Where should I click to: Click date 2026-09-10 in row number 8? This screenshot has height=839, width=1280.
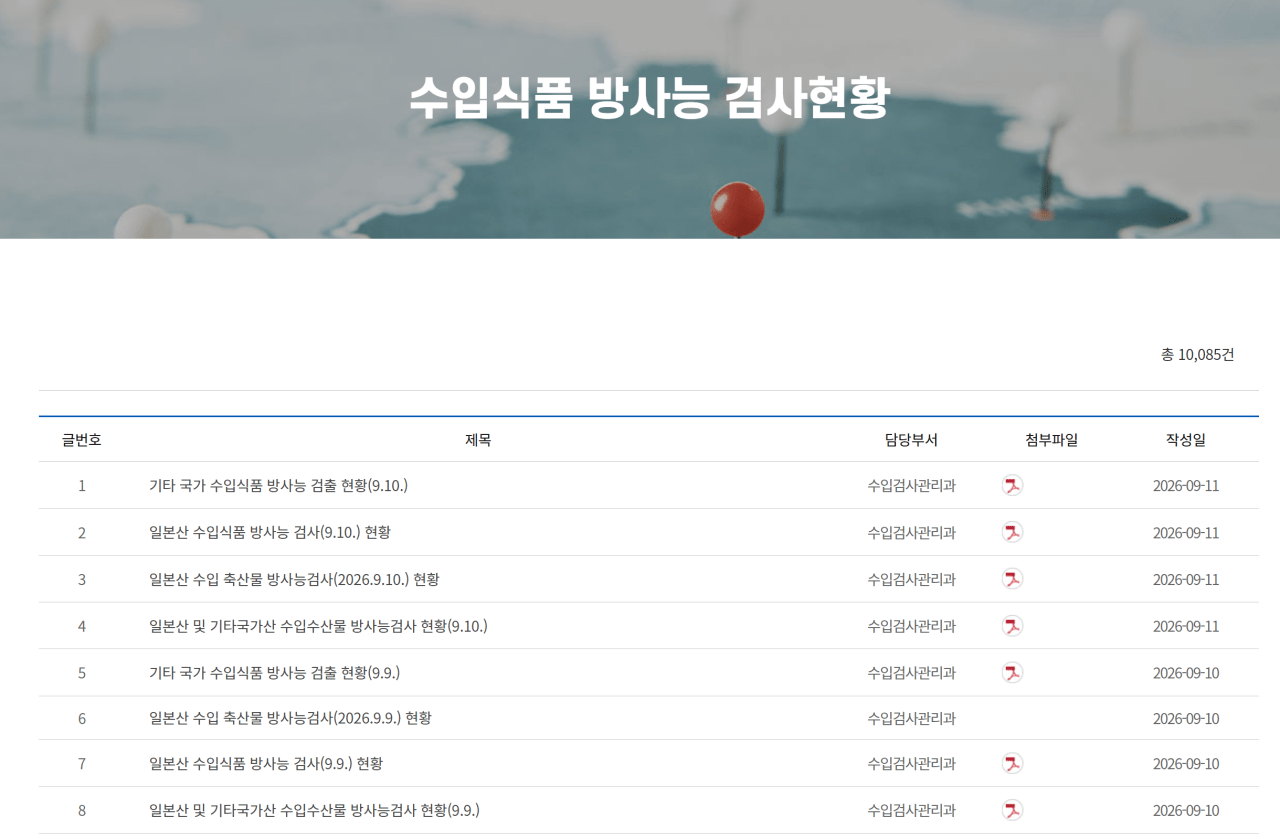(1186, 810)
